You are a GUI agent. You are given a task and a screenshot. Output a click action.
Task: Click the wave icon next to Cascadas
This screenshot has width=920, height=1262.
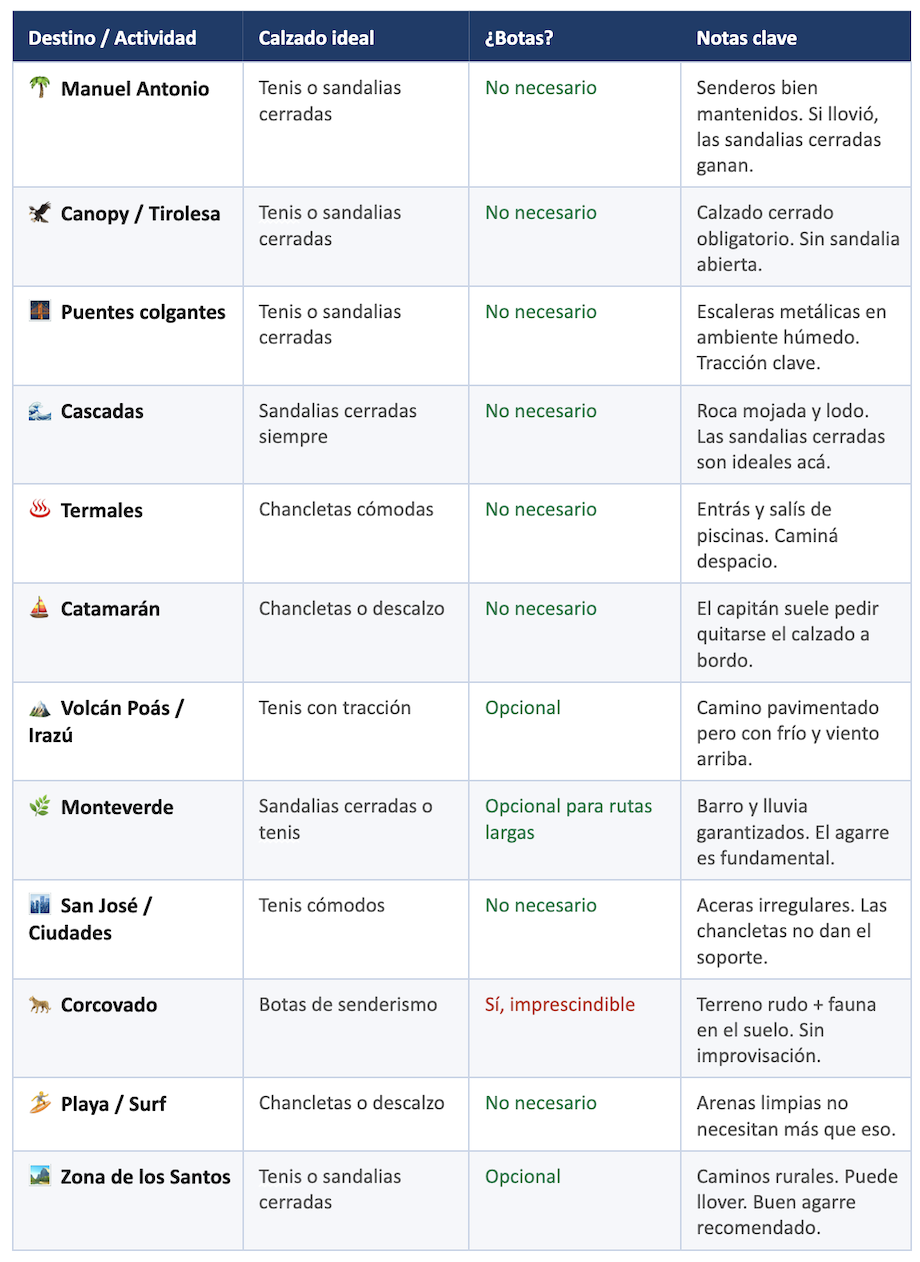point(39,410)
